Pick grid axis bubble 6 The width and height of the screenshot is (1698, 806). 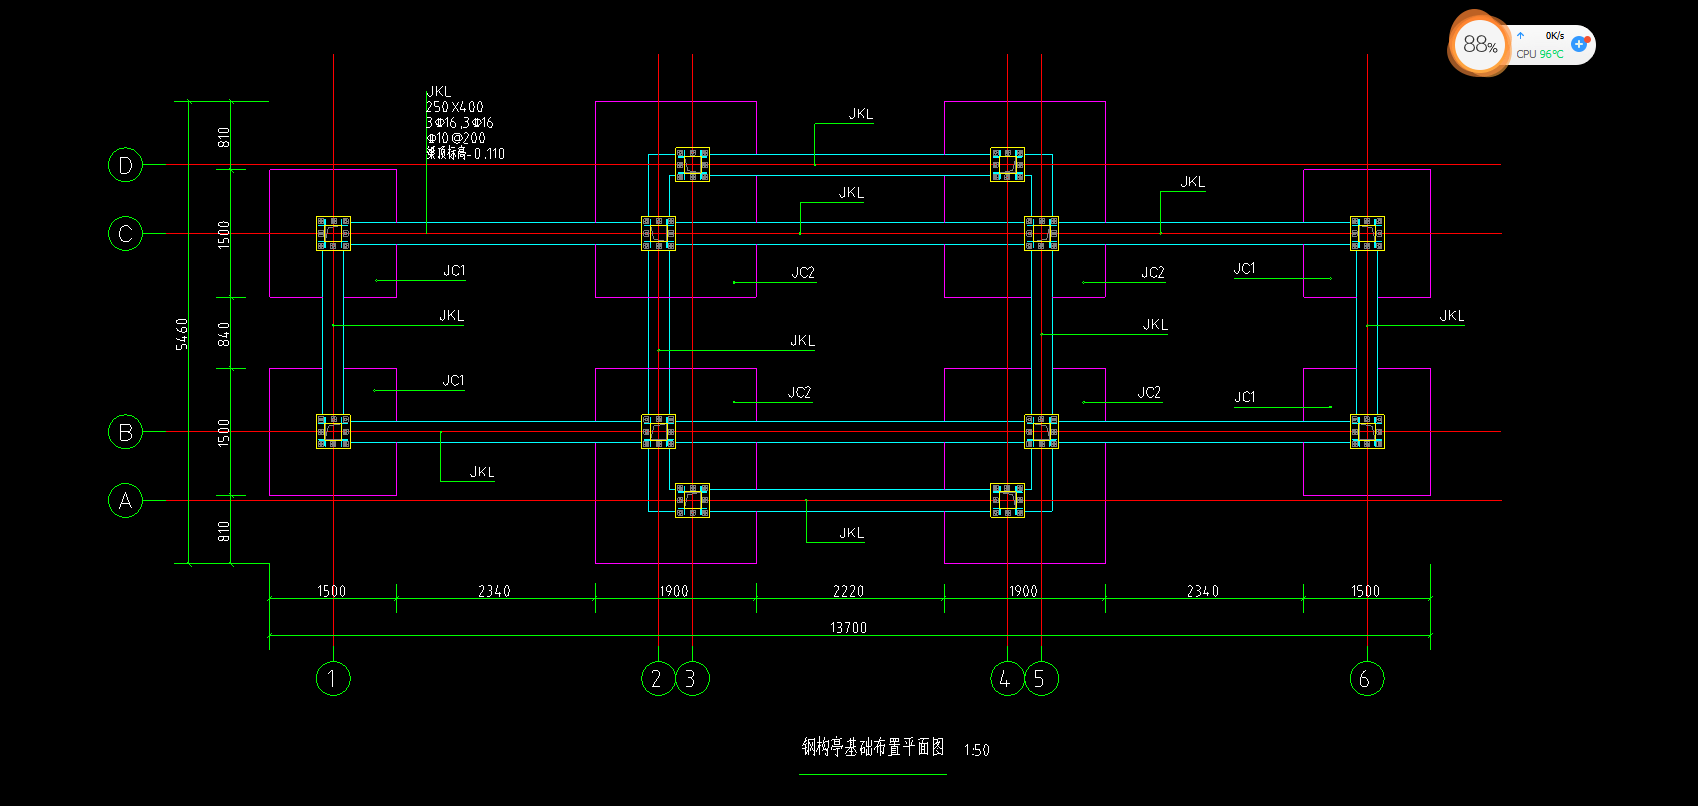(x=1367, y=679)
